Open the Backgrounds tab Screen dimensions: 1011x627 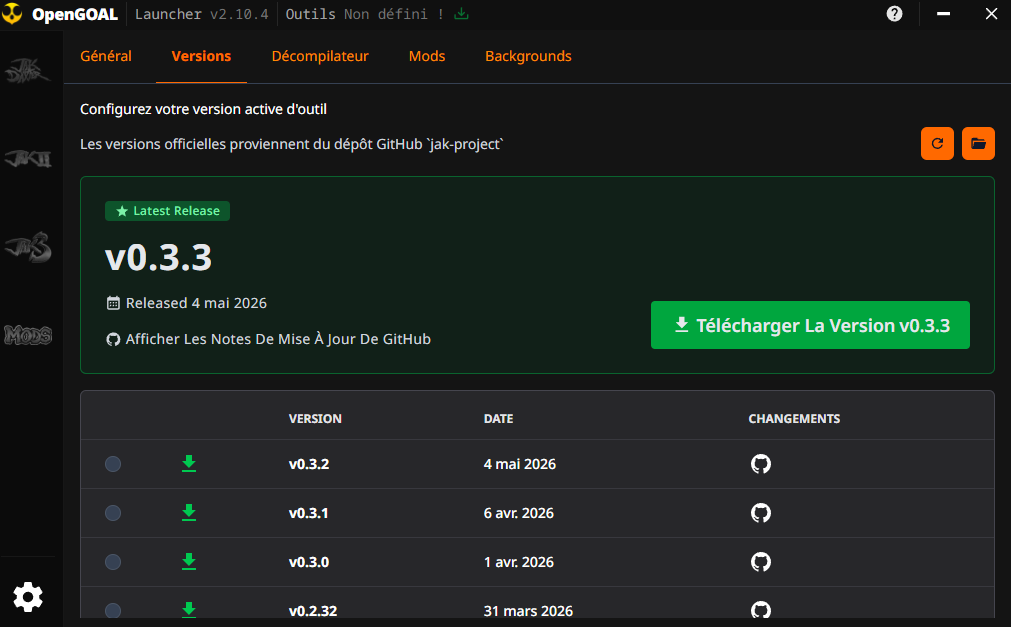click(x=528, y=56)
